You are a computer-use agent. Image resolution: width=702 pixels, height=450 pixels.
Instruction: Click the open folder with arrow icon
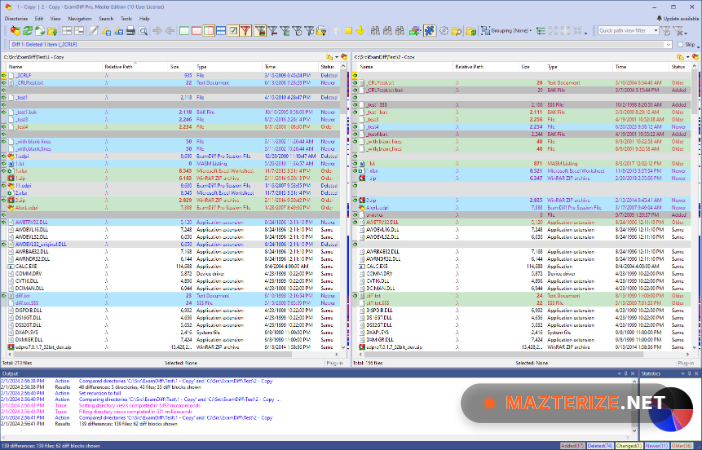tap(52, 30)
